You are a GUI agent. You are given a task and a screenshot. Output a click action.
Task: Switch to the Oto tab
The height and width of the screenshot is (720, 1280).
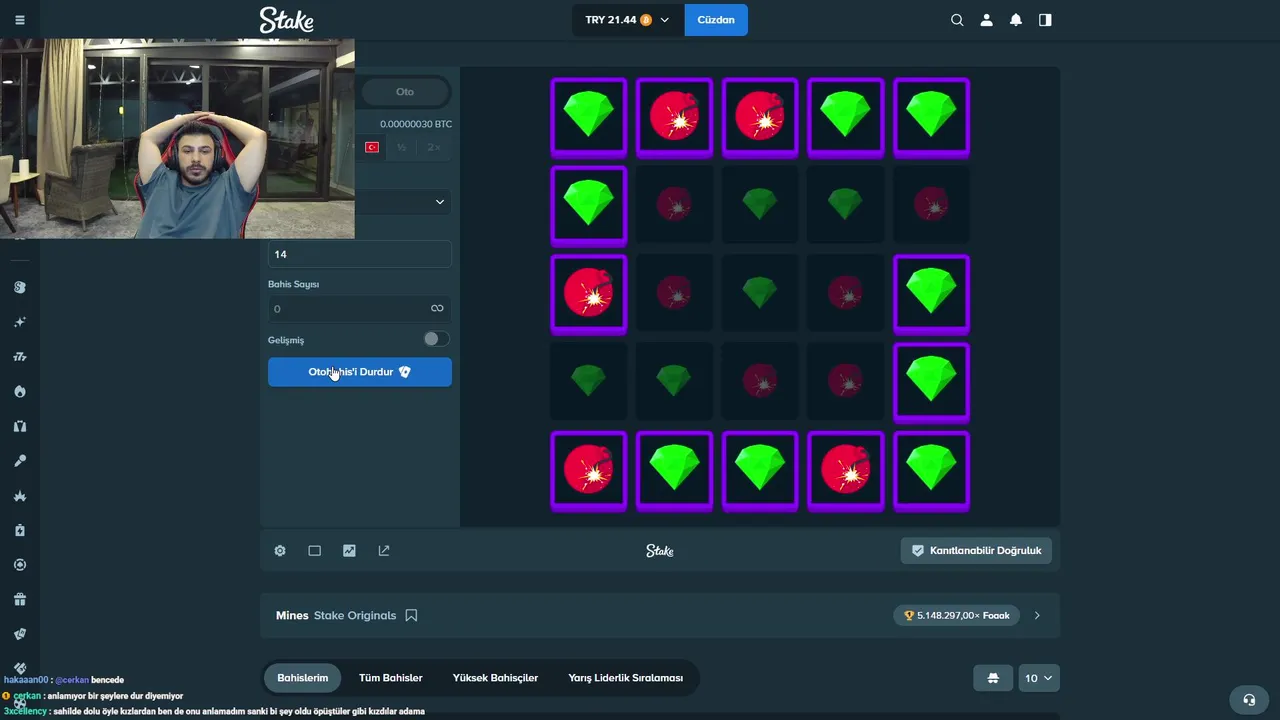[x=405, y=92]
